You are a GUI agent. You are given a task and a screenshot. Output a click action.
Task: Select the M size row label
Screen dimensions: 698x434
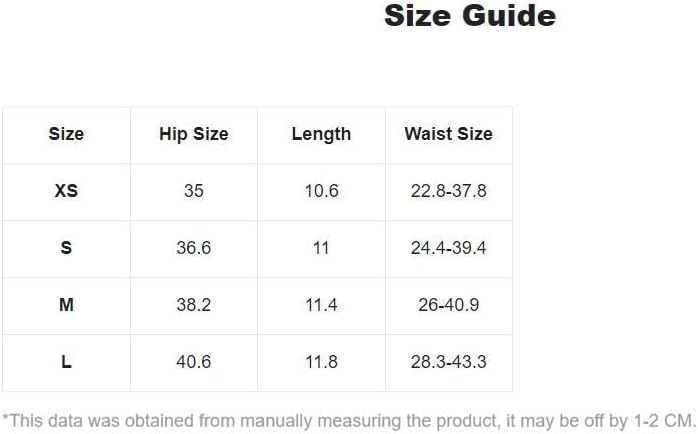[x=66, y=305]
